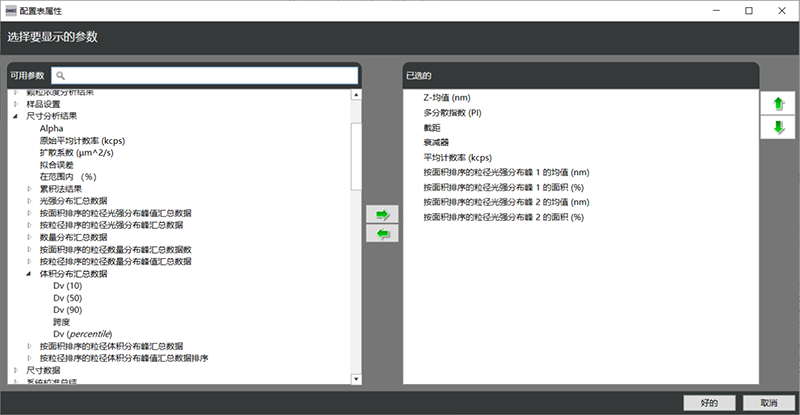Select 扩散系数 (µm^2/s) parameter
Viewport: 800px width, 415px height.
(76, 152)
